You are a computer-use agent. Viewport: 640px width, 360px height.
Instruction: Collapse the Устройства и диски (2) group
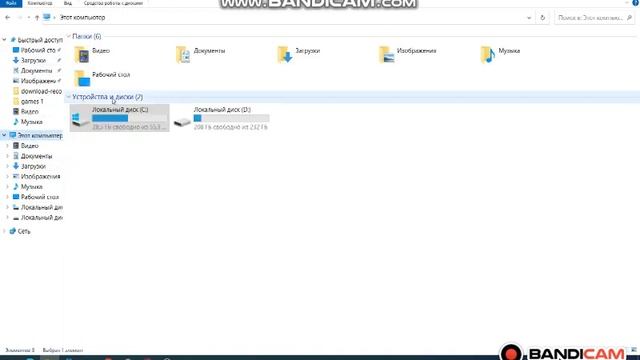coord(69,97)
